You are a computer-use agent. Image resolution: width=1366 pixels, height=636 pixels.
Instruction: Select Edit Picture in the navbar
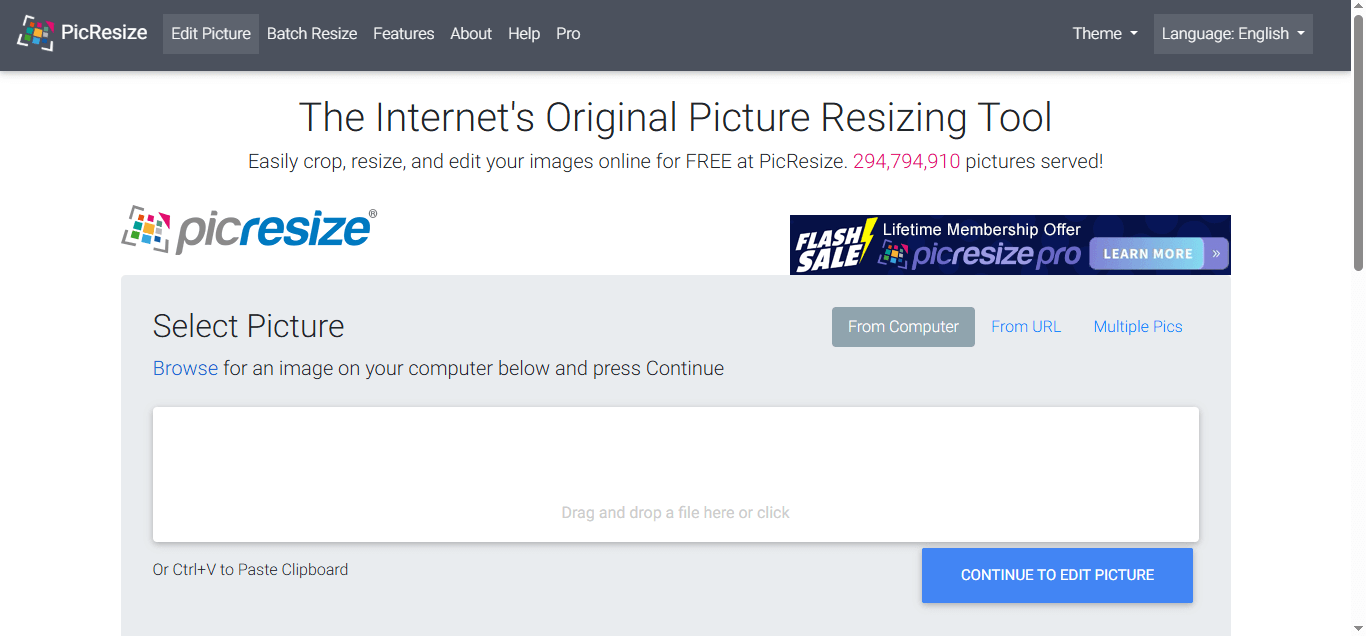click(210, 33)
